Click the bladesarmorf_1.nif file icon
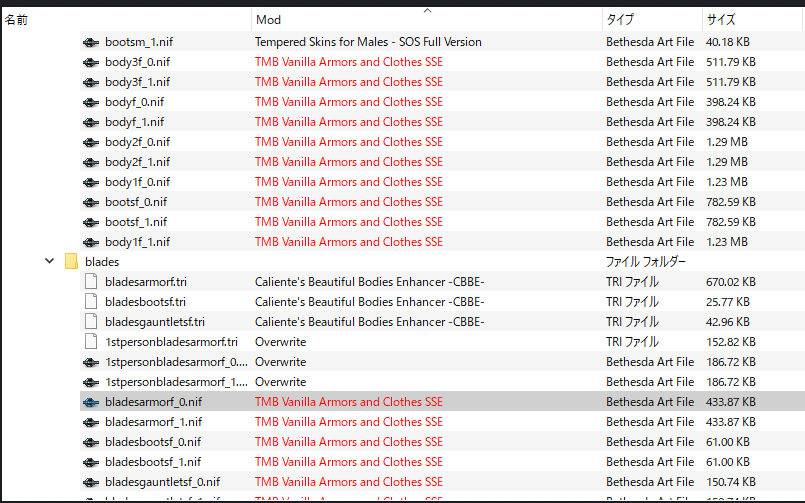Screen dimensions: 805x503 click(x=91, y=422)
